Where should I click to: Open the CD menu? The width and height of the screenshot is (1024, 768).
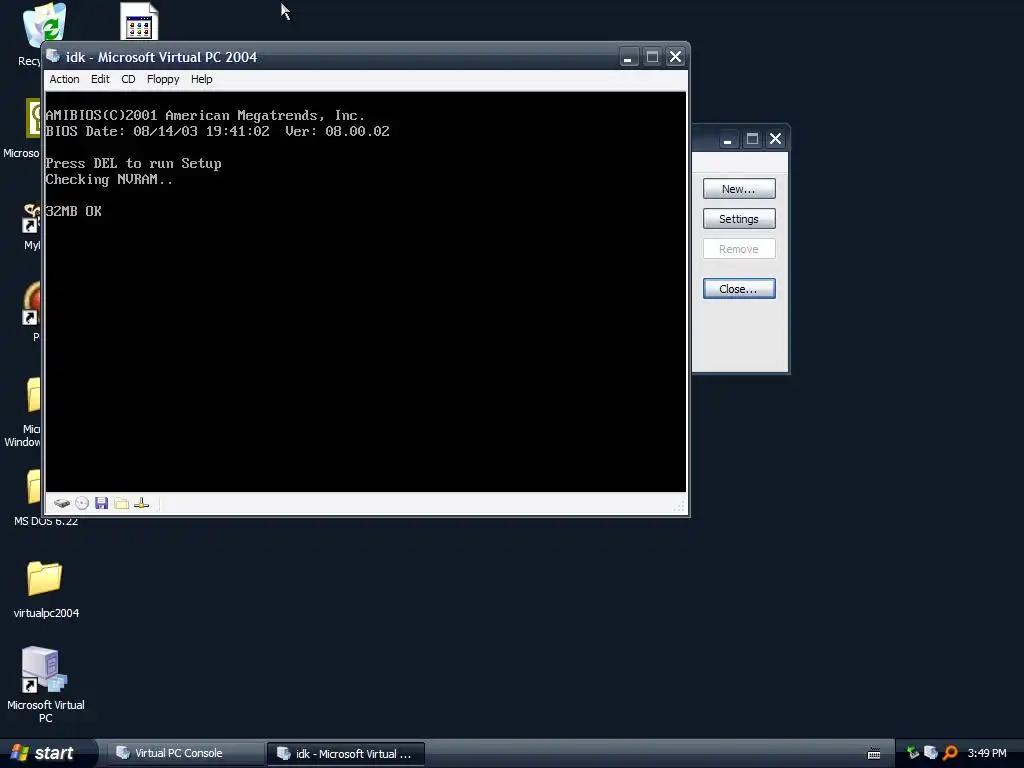[128, 79]
